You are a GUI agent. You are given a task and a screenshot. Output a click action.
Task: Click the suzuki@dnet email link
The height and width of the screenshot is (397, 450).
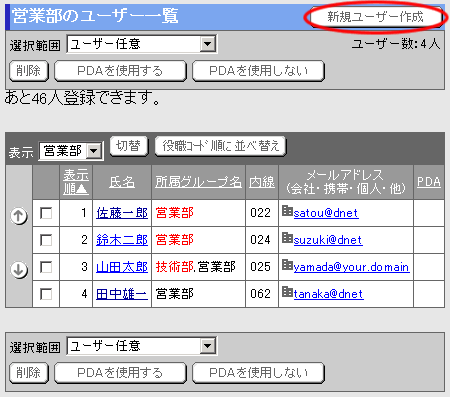coord(328,240)
